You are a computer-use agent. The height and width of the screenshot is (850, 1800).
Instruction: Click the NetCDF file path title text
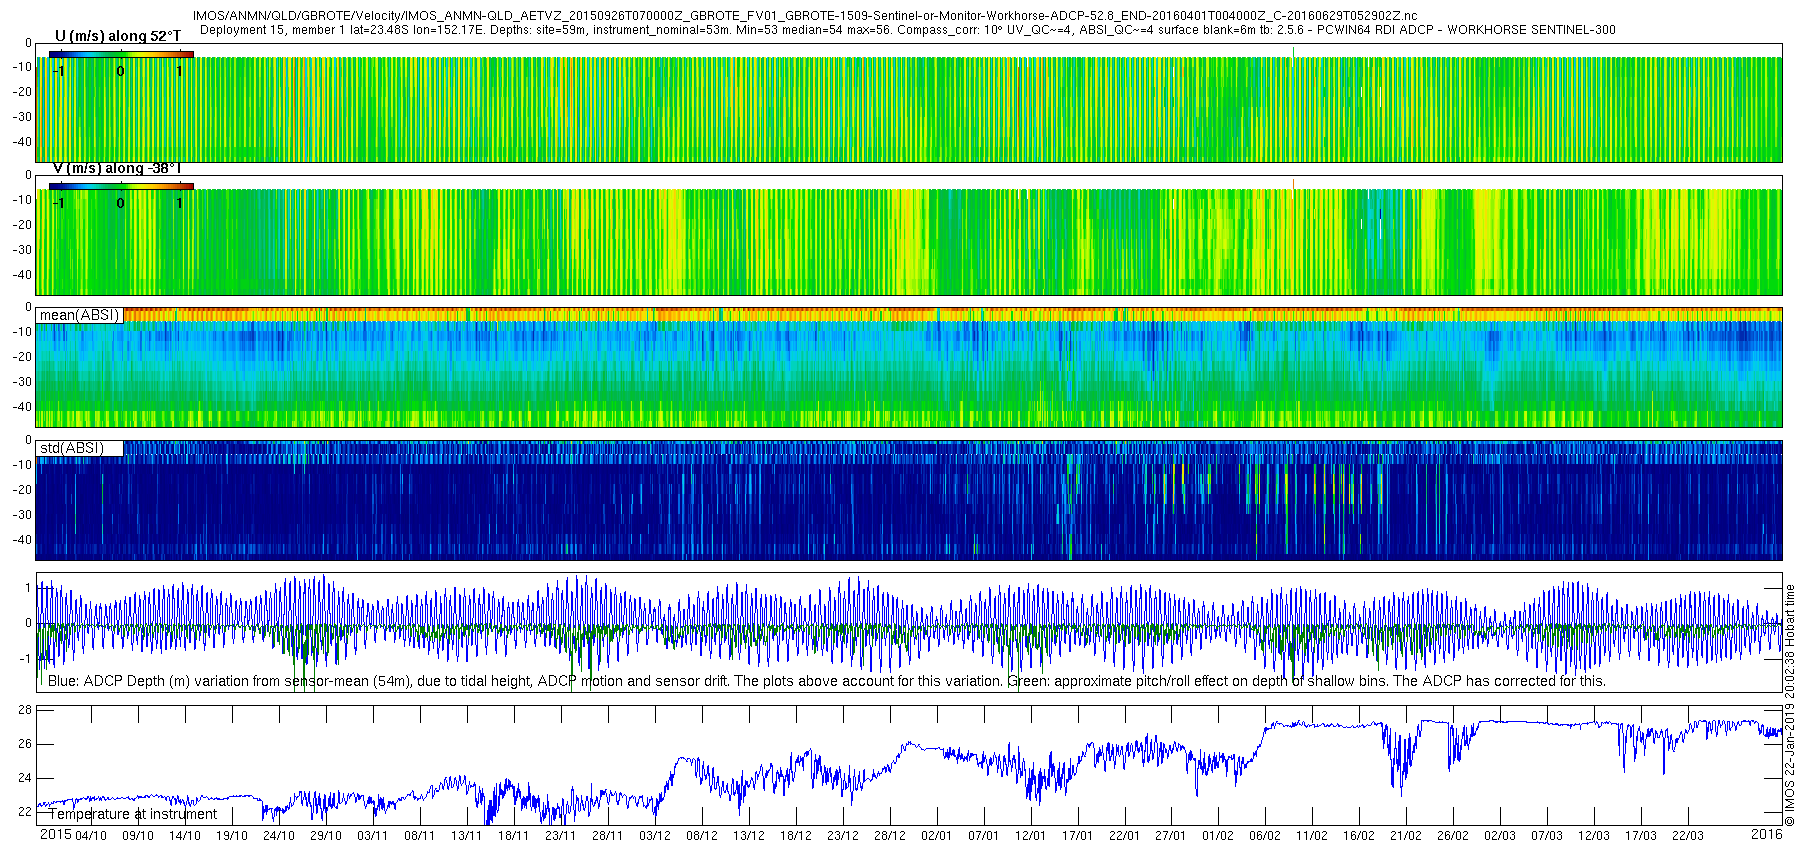[805, 16]
